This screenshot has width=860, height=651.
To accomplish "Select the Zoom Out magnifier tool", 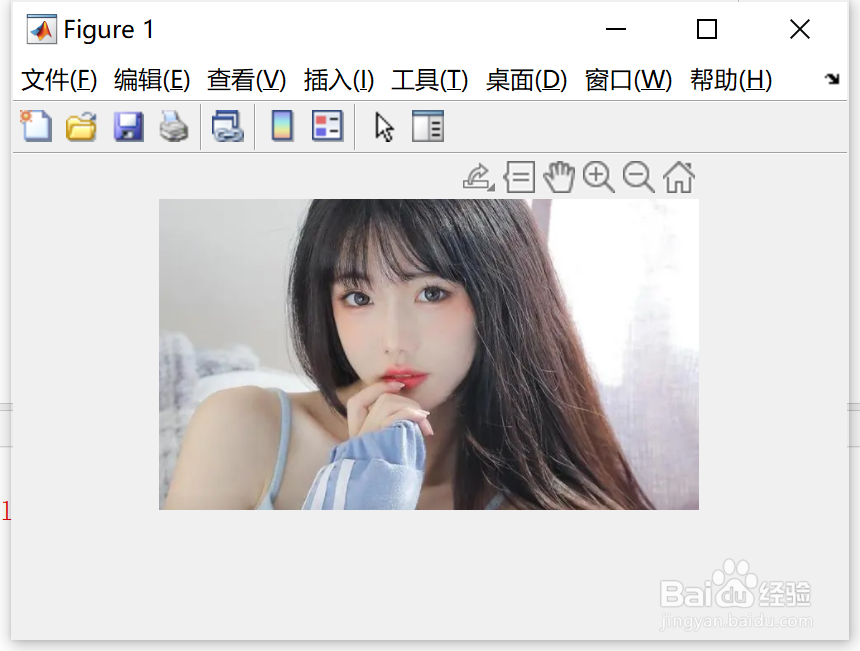I will (x=639, y=177).
